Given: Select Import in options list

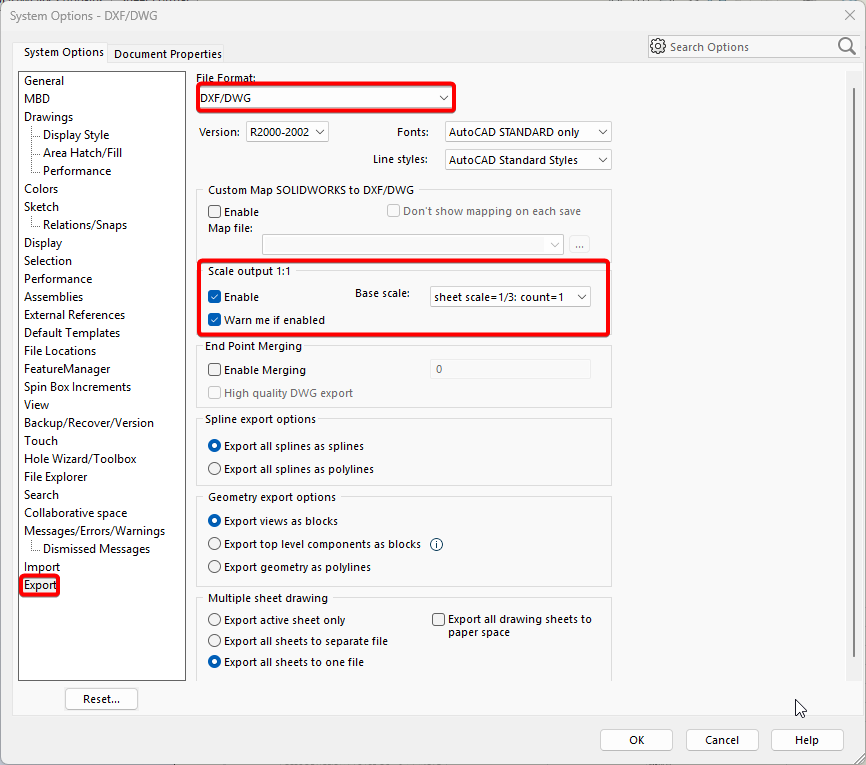Looking at the screenshot, I should tap(42, 567).
